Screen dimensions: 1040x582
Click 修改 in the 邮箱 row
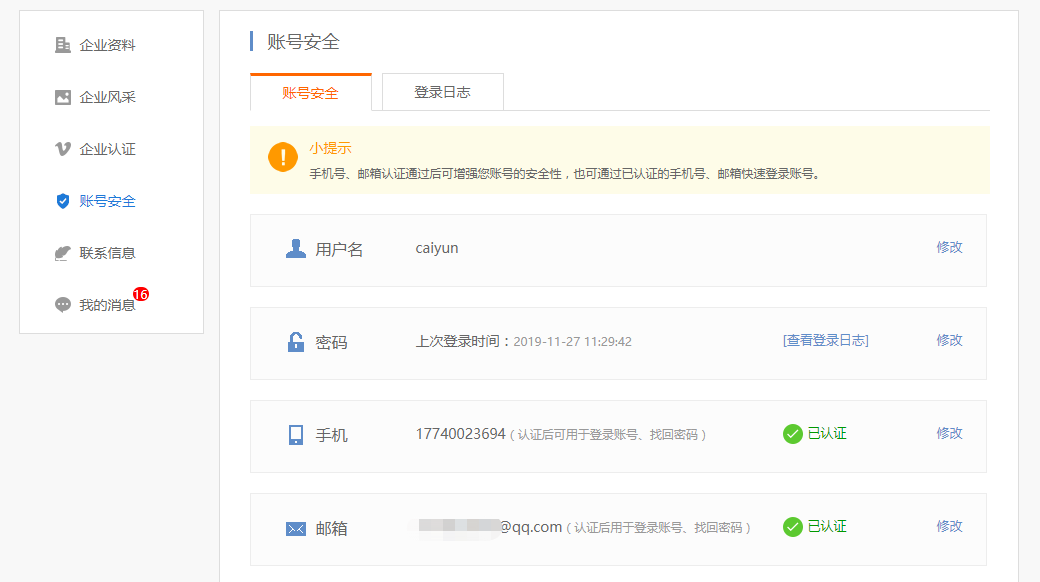949,526
